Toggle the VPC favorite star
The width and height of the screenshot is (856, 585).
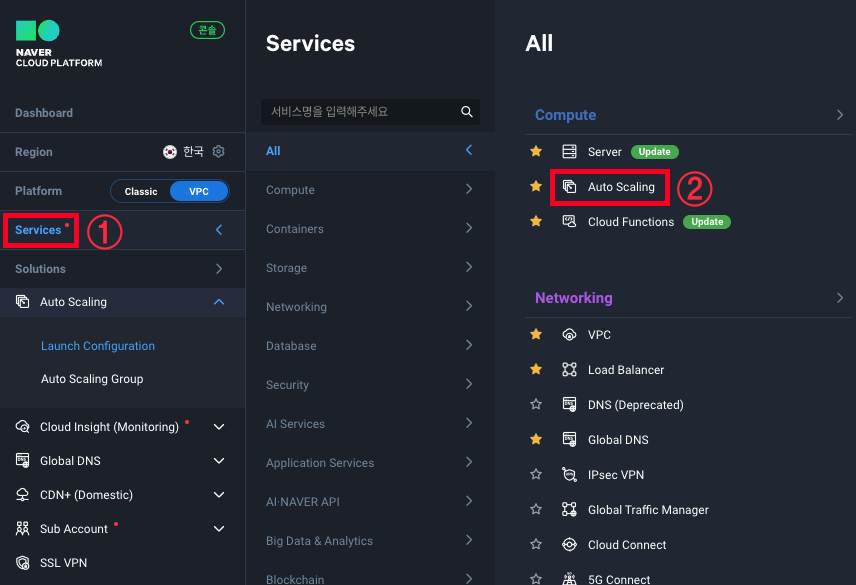pyautogui.click(x=536, y=334)
